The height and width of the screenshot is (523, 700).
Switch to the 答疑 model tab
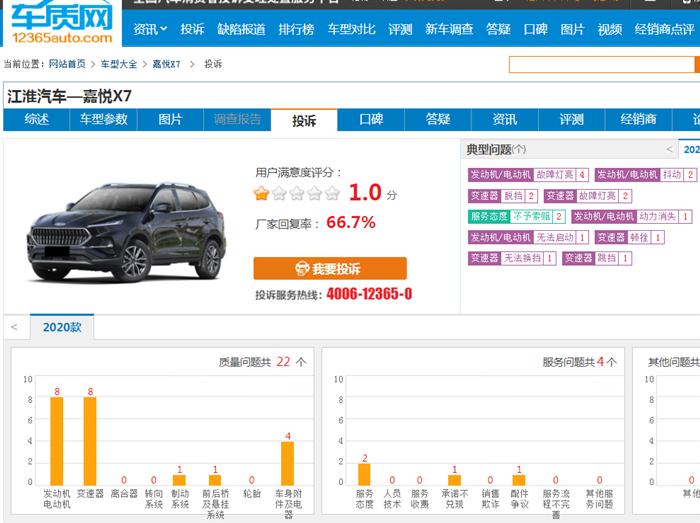[x=438, y=120]
